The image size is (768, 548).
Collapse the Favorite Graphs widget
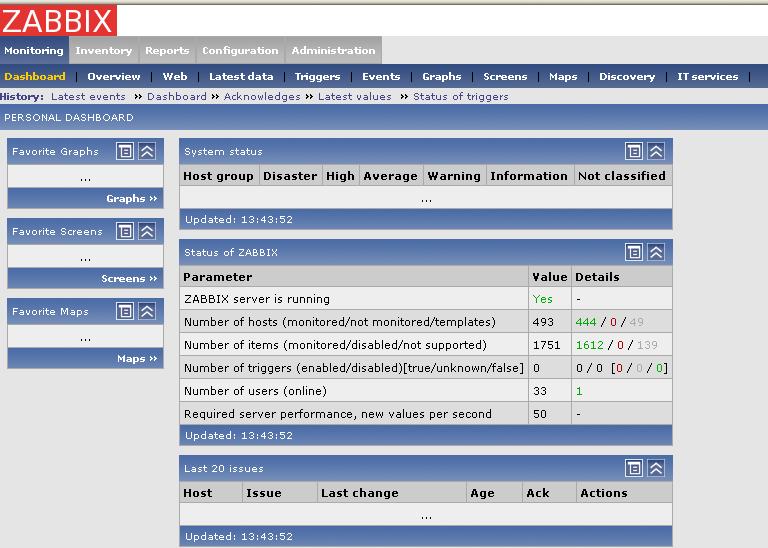point(147,151)
